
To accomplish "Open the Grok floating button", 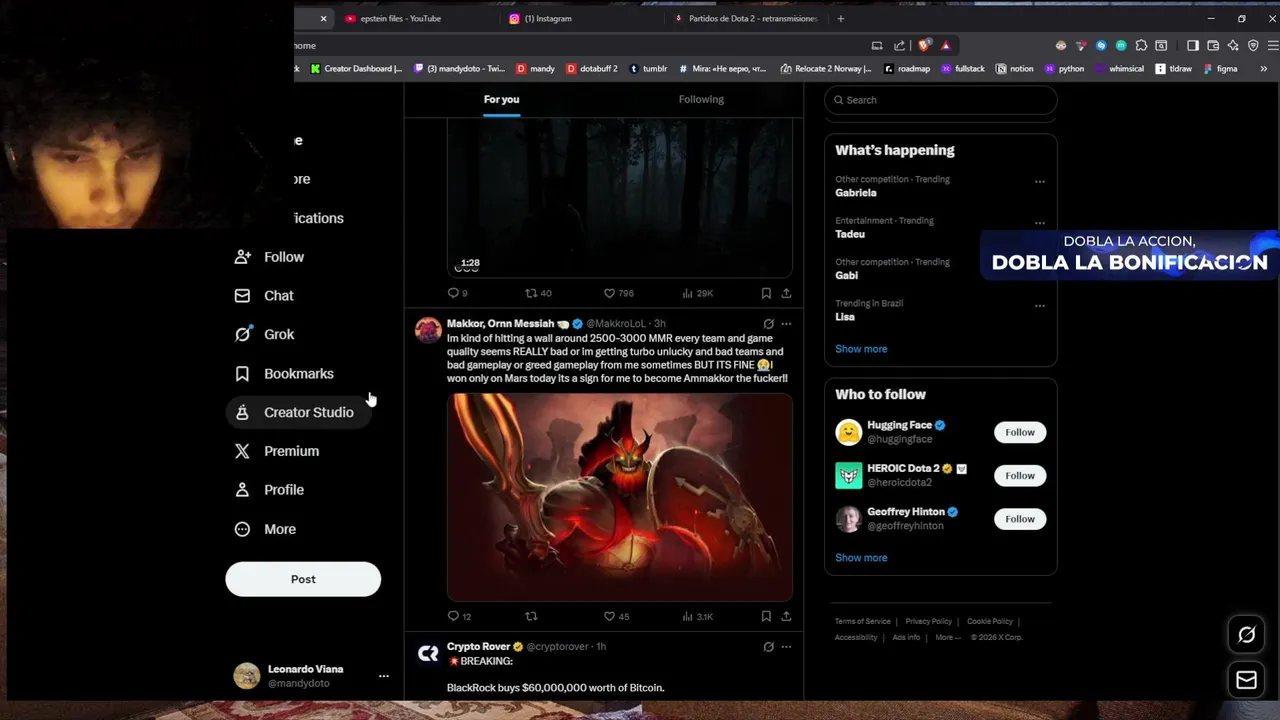I will (x=1246, y=635).
